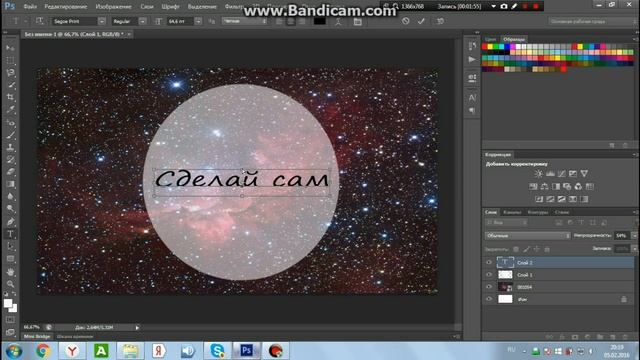Image resolution: width=640 pixels, height=360 pixels.
Task: Open the warped text dialog
Action: [x=338, y=21]
